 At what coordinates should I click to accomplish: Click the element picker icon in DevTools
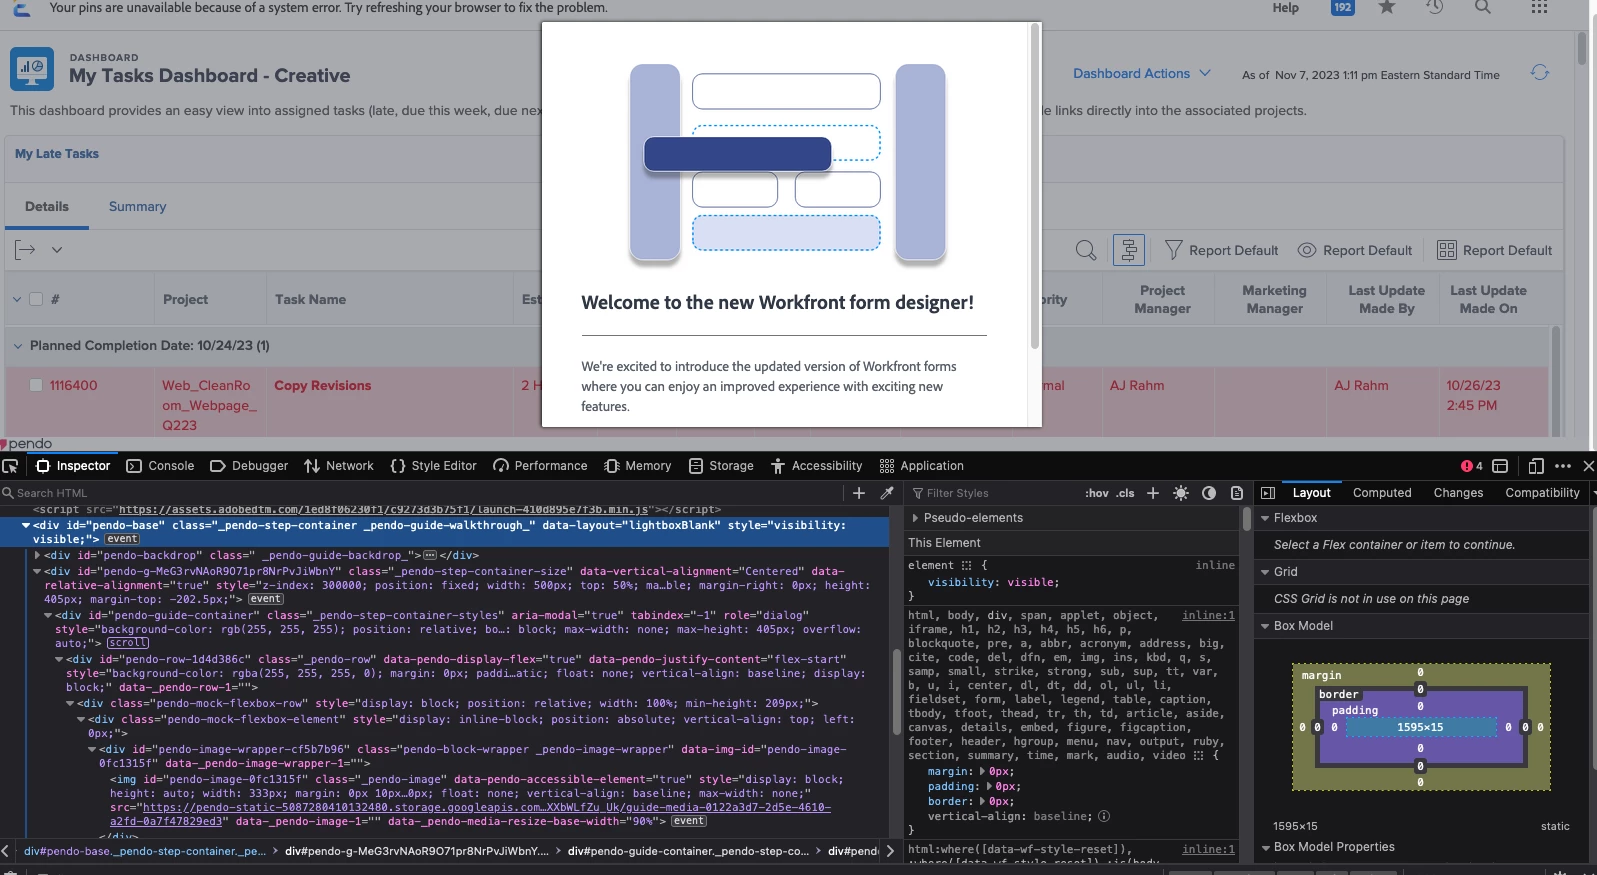(x=10, y=466)
